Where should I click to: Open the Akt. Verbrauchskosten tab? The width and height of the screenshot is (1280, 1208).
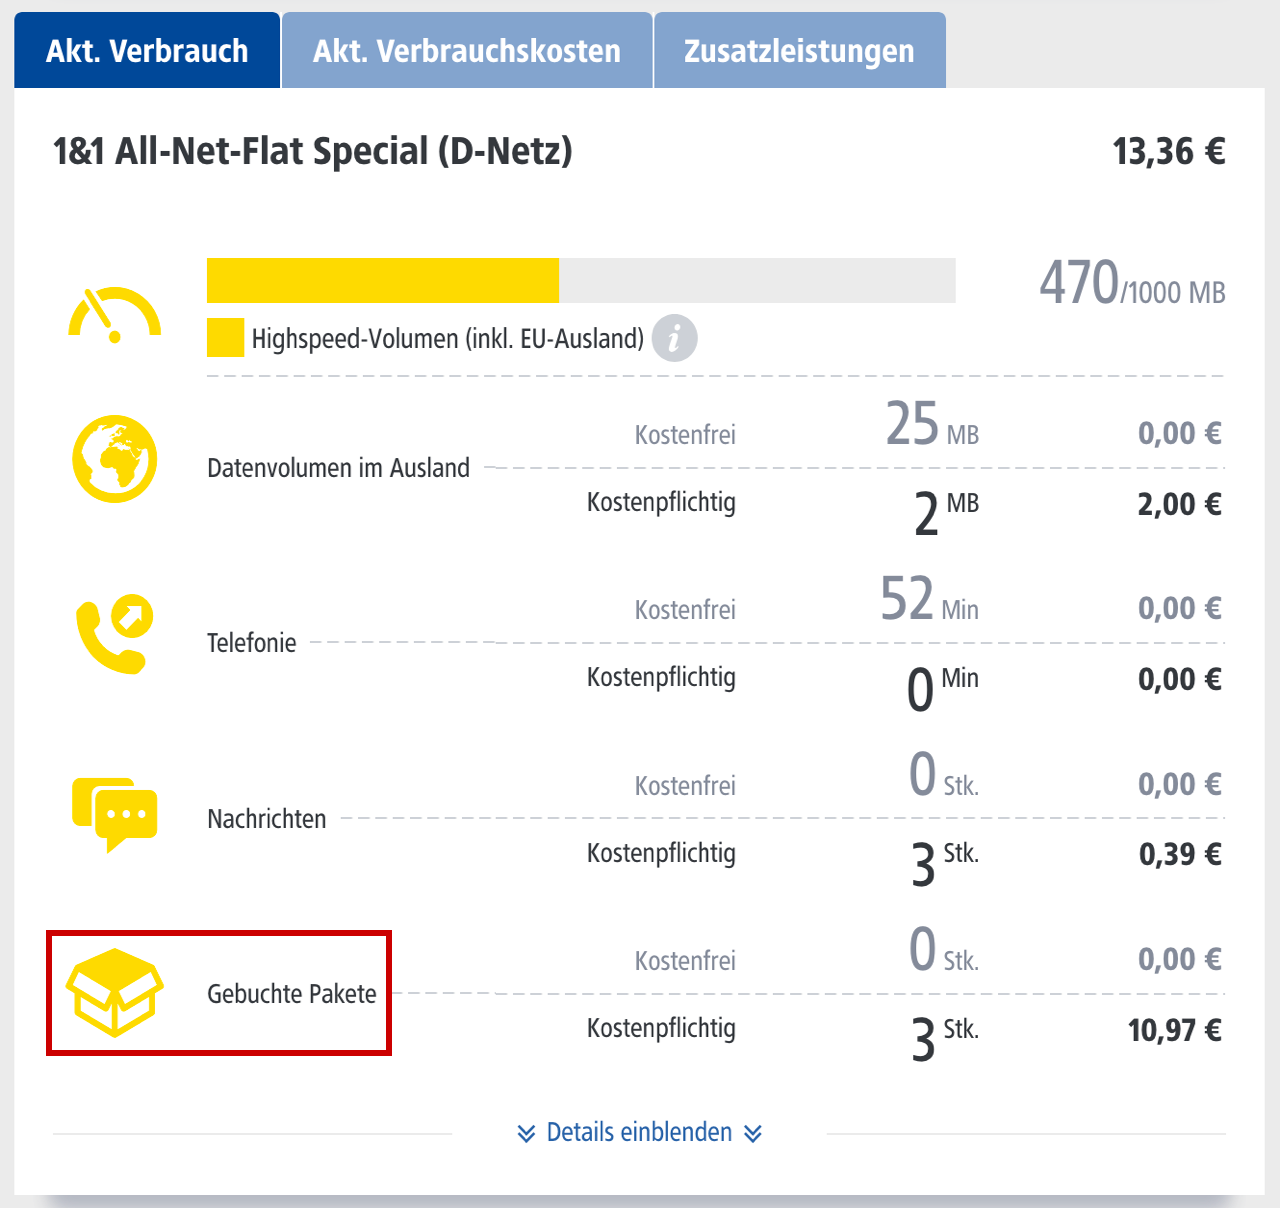pyautogui.click(x=467, y=50)
